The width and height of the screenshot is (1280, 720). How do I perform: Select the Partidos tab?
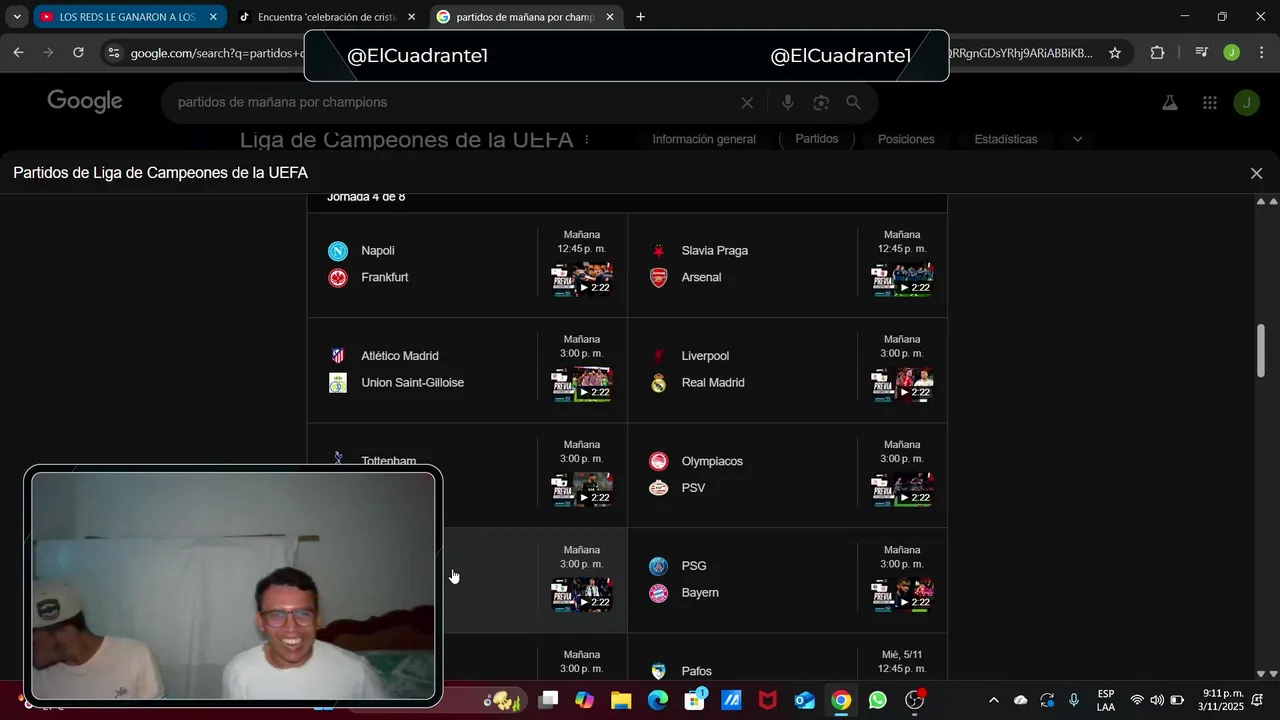(x=817, y=139)
